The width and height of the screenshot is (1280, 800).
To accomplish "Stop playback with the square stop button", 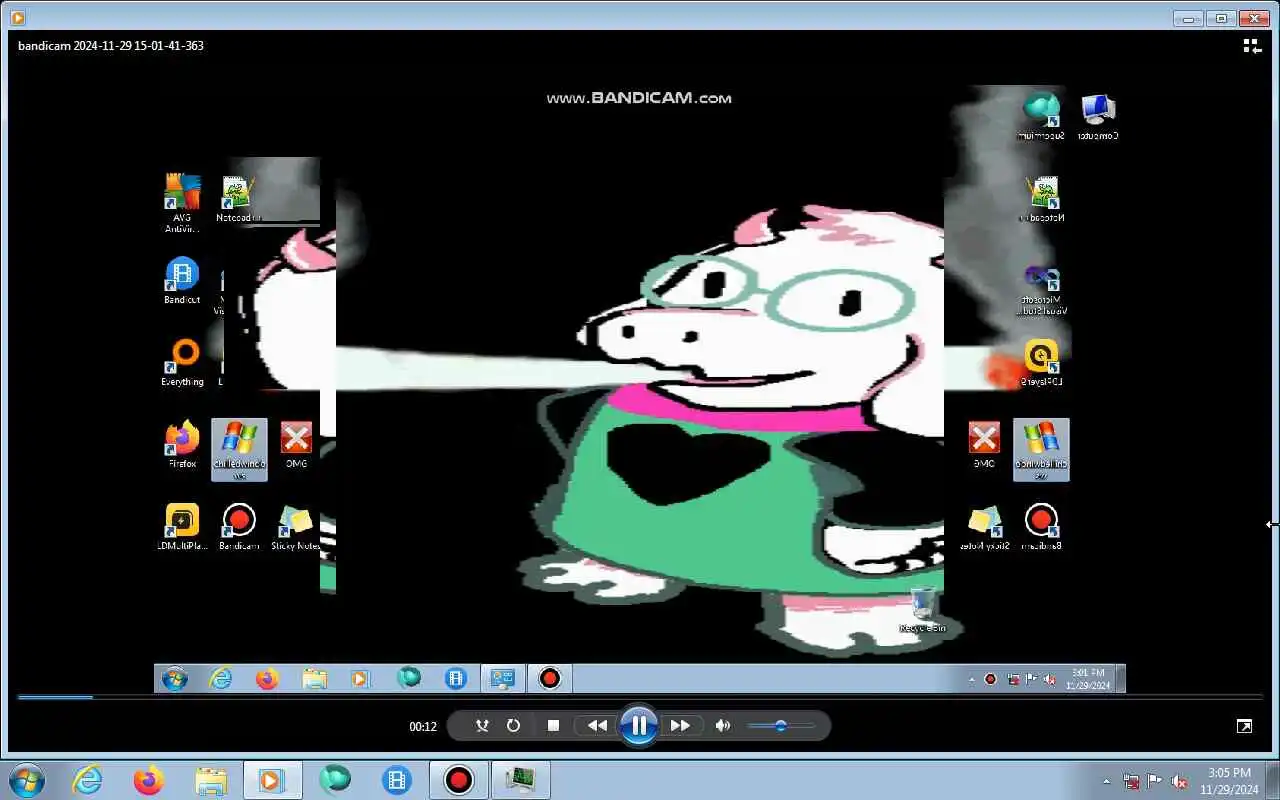I will tap(553, 725).
